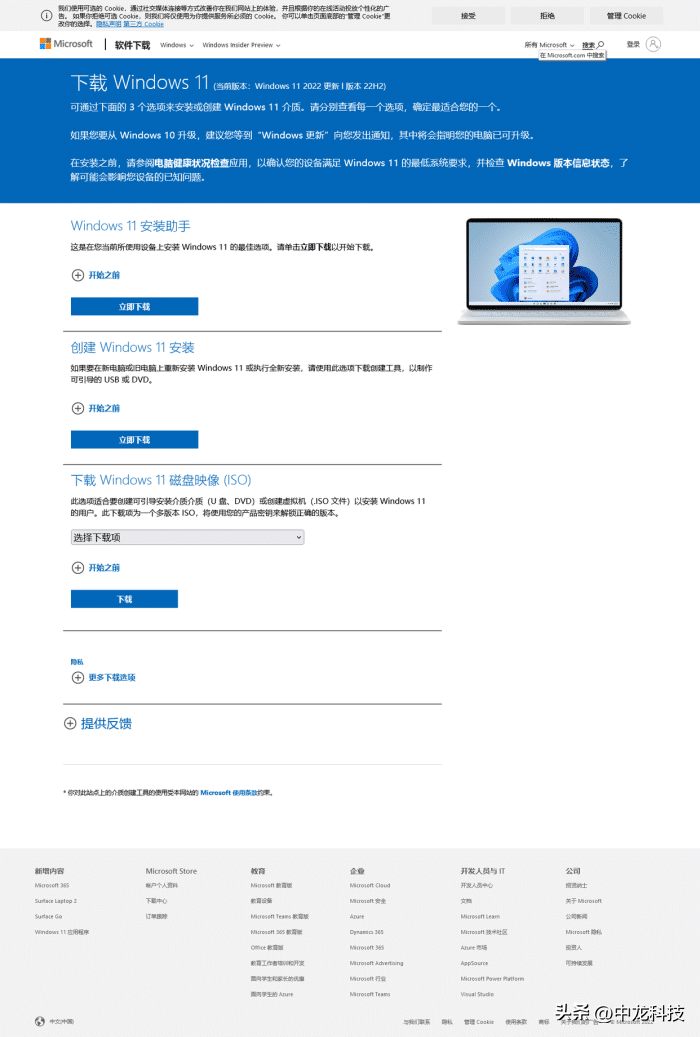The width and height of the screenshot is (700, 1037).
Task: Reject cookies with the 拒绝 button
Action: (x=547, y=15)
